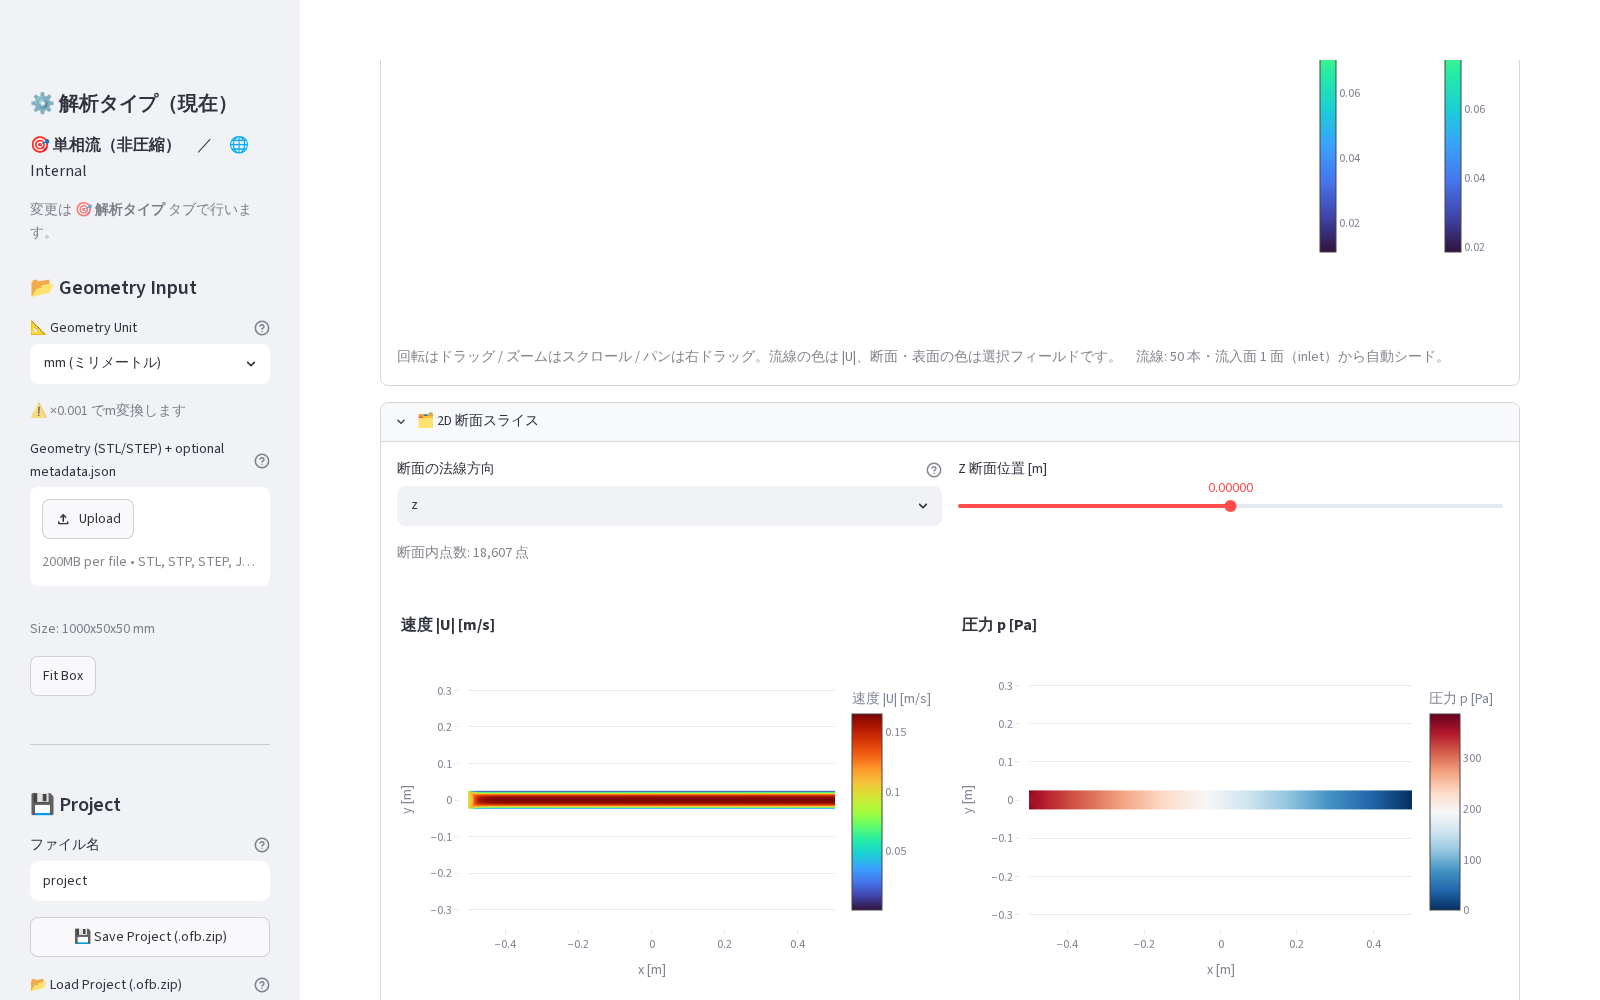Click the Fit Box button
The width and height of the screenshot is (1600, 1000).
(63, 676)
